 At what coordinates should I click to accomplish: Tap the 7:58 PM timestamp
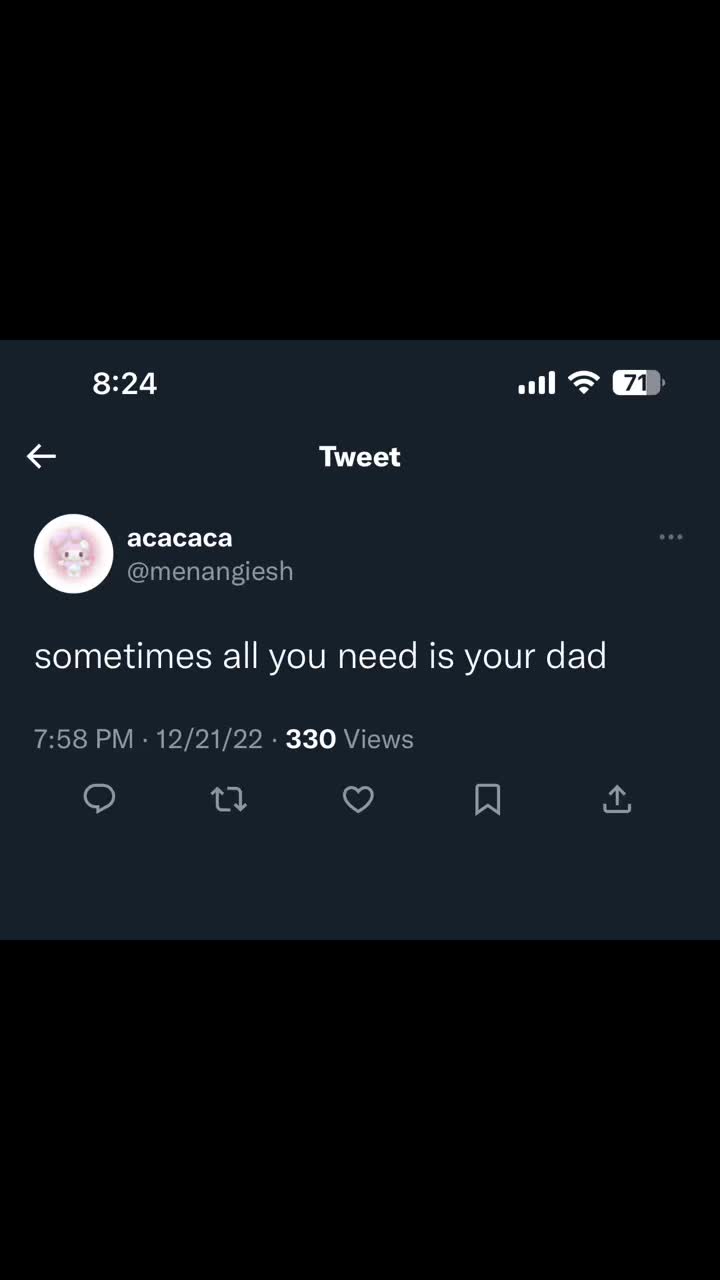83,739
